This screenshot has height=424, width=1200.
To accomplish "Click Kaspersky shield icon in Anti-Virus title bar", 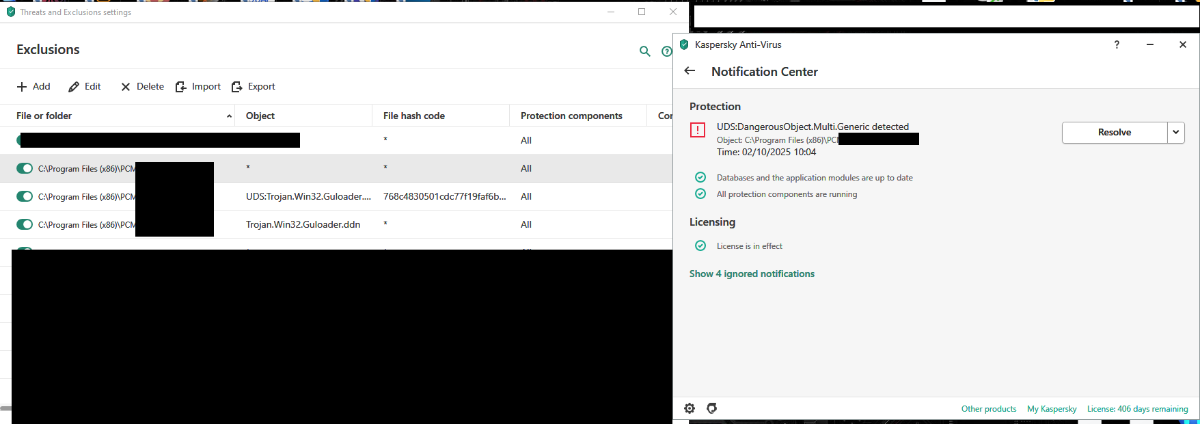I will (x=684, y=45).
